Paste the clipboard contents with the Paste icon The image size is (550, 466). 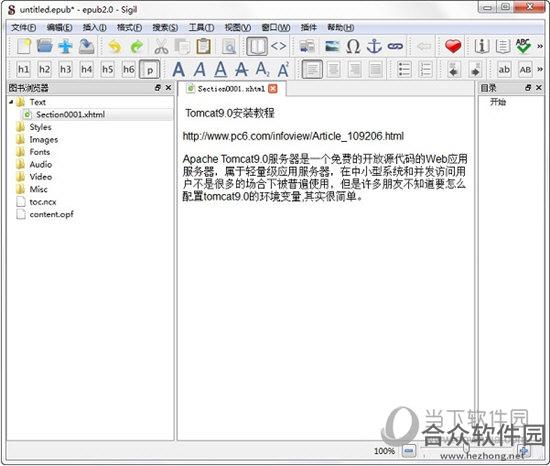pos(203,47)
